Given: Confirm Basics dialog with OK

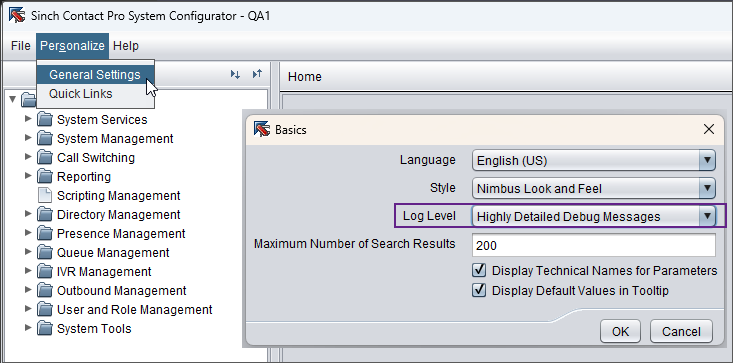Looking at the screenshot, I should click(x=620, y=331).
